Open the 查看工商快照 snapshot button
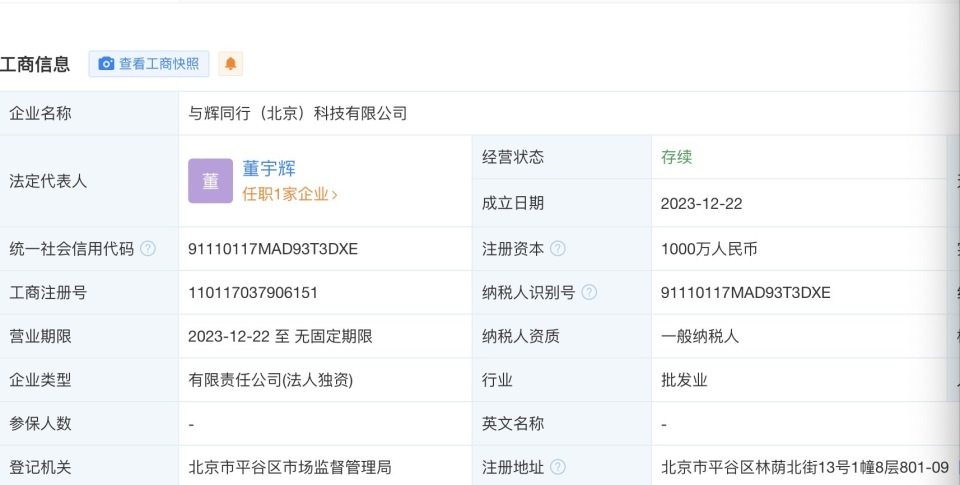Viewport: 960px width, 485px height. point(149,64)
